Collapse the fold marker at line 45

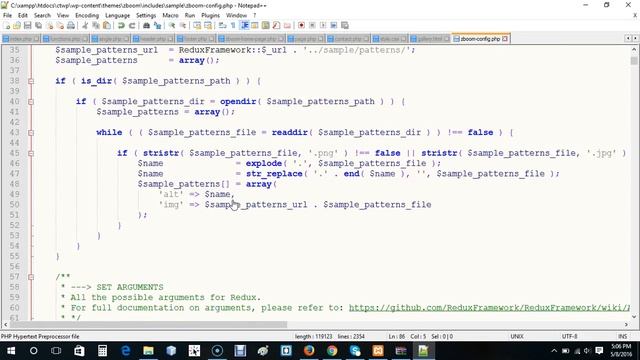(x=31, y=153)
